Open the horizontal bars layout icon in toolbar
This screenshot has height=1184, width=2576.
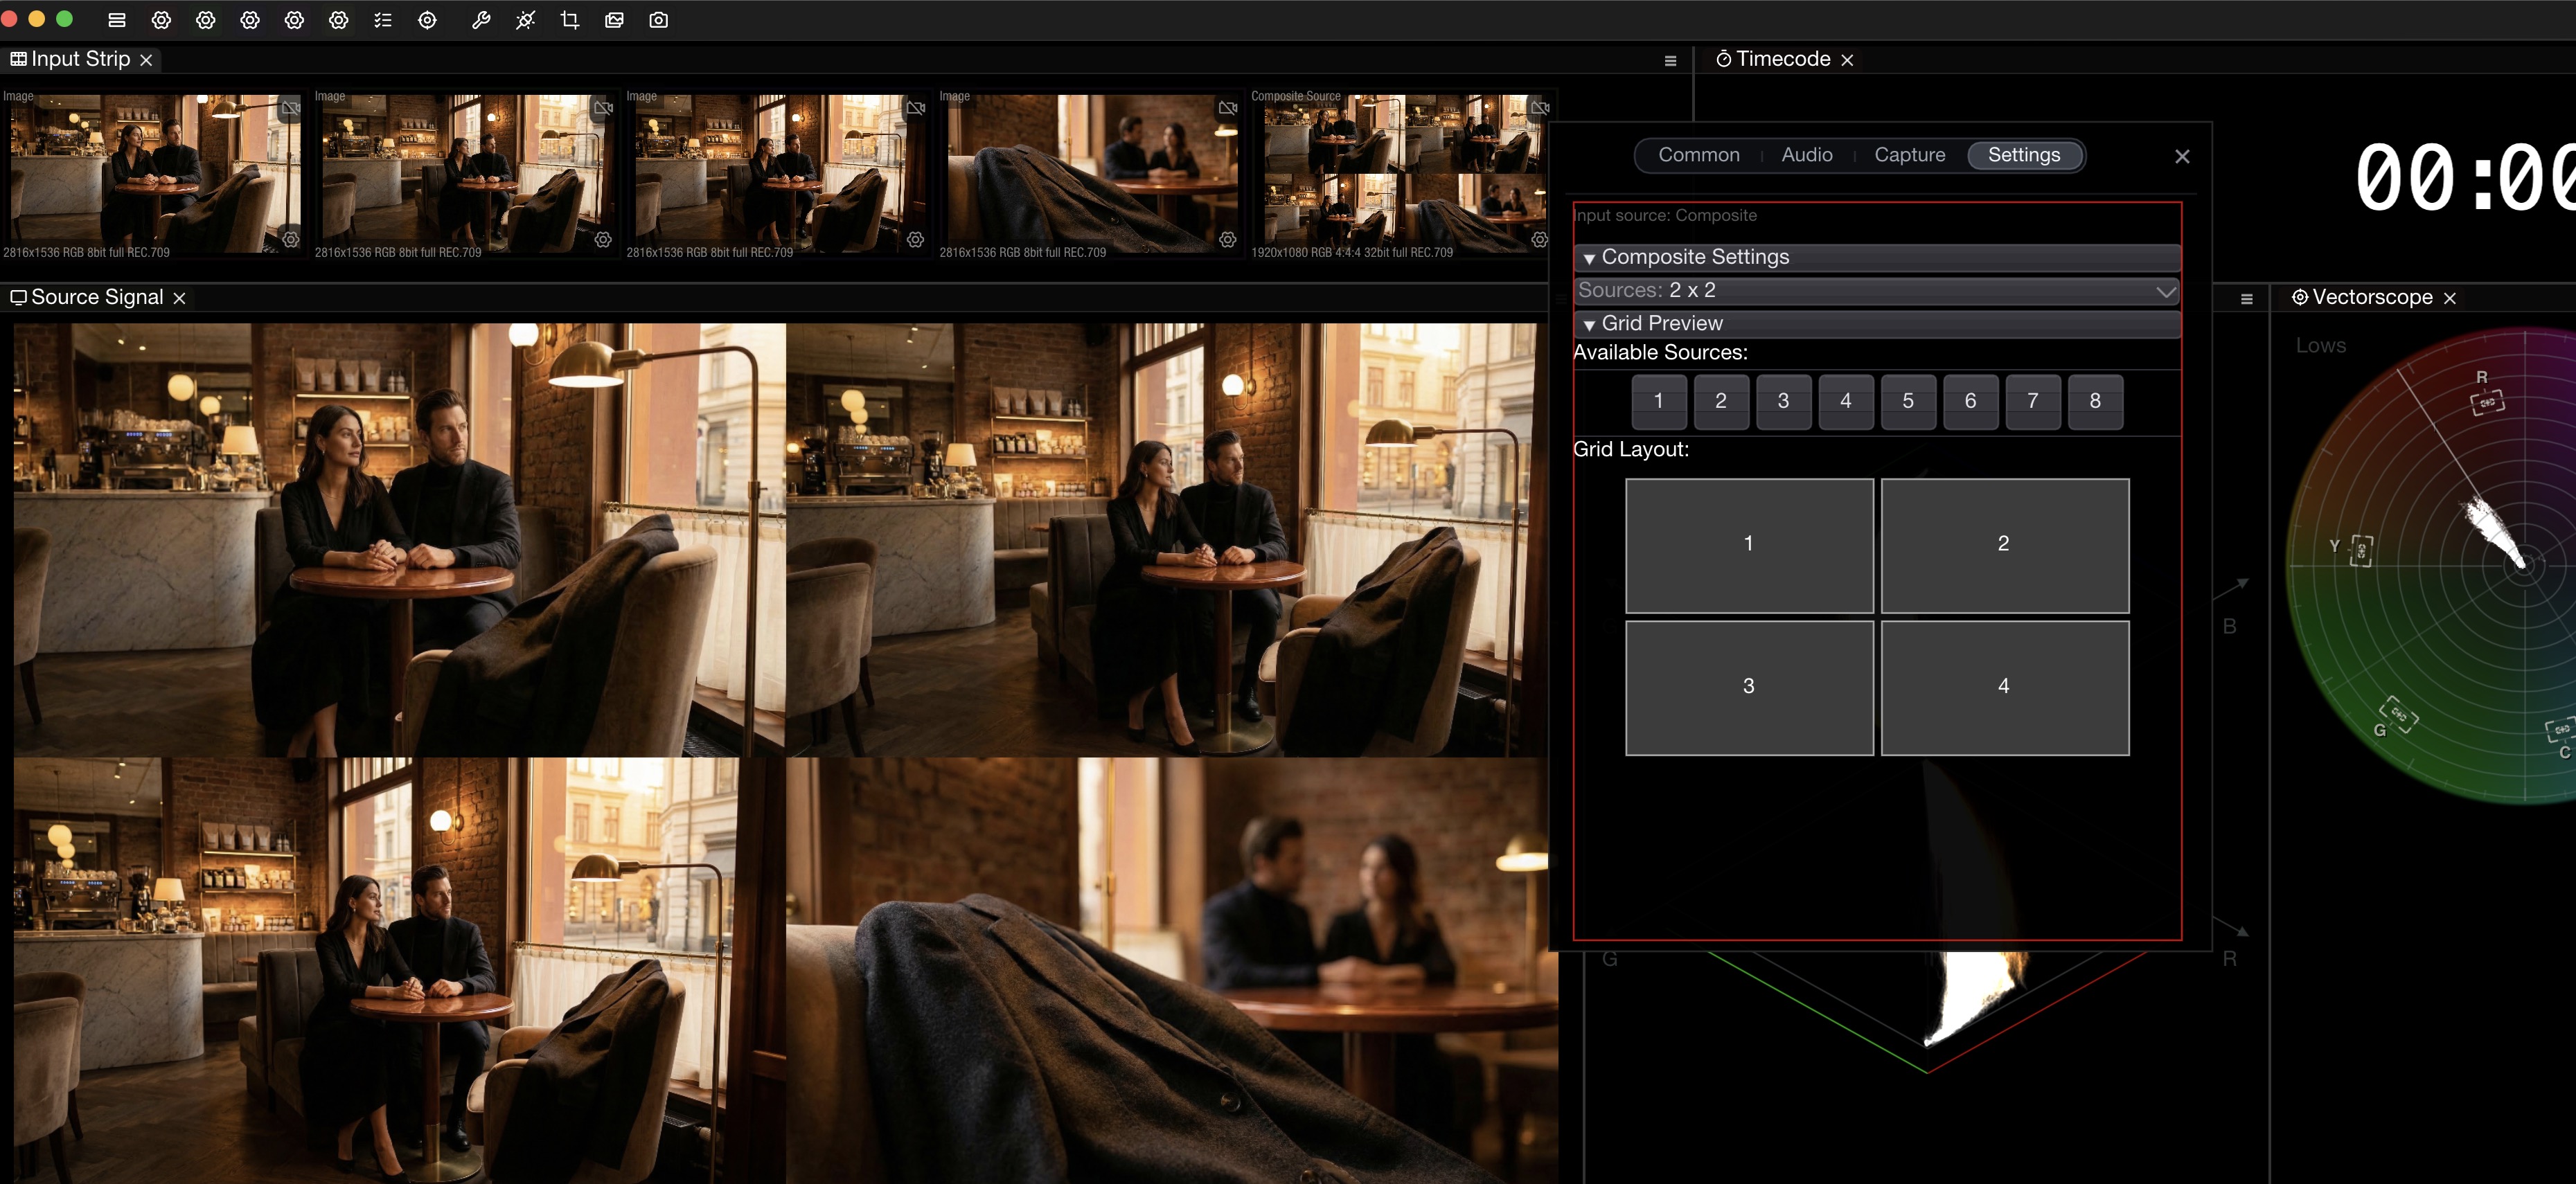[x=116, y=20]
